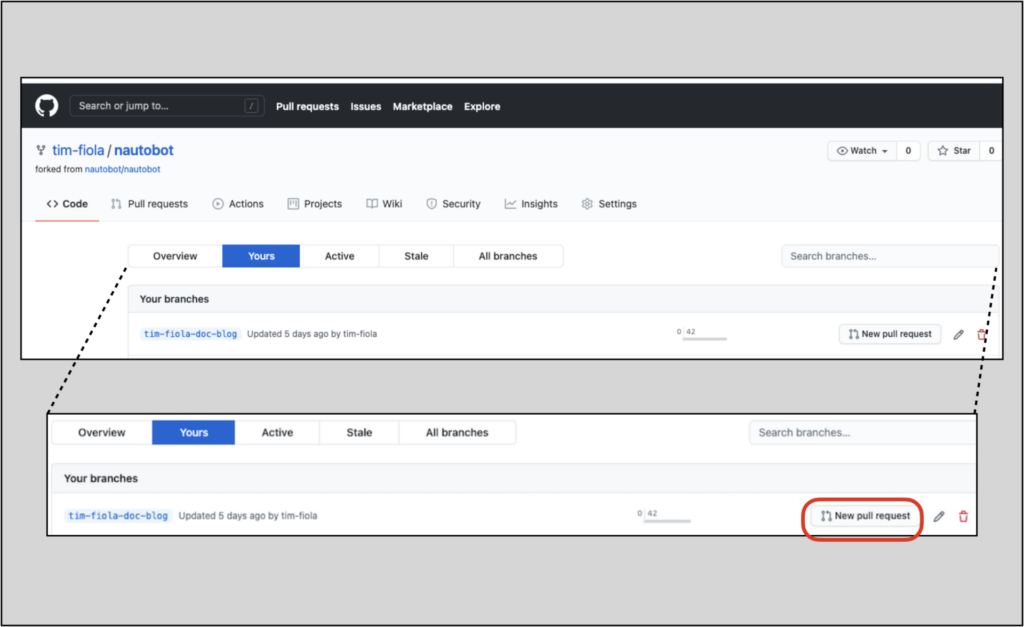
Task: Click the watchers count next to Watch
Action: point(908,151)
